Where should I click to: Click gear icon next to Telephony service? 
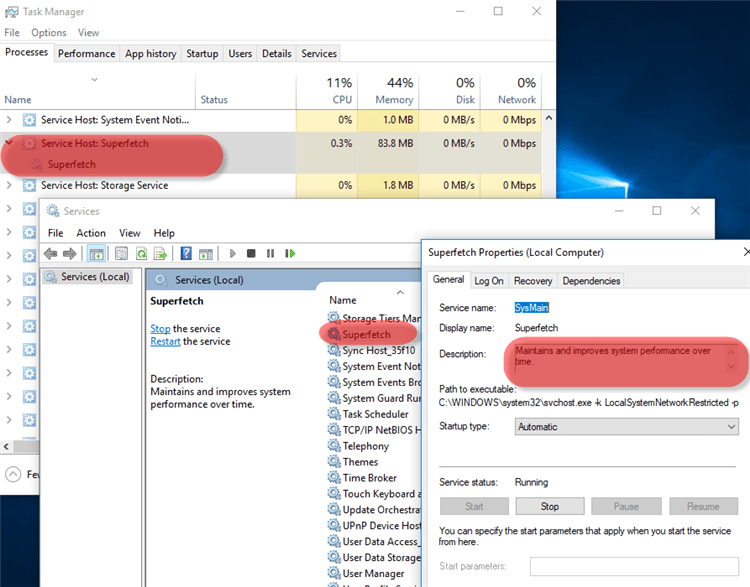tap(334, 445)
